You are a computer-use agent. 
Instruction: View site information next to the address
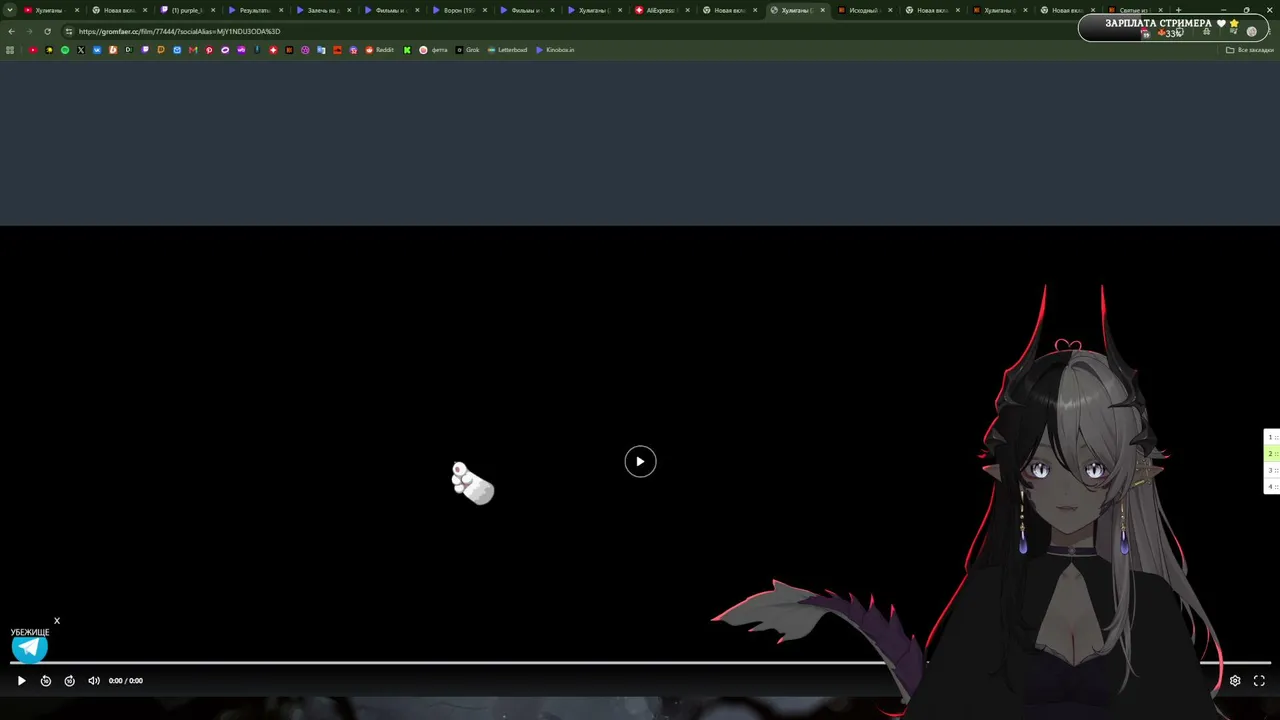point(68,31)
